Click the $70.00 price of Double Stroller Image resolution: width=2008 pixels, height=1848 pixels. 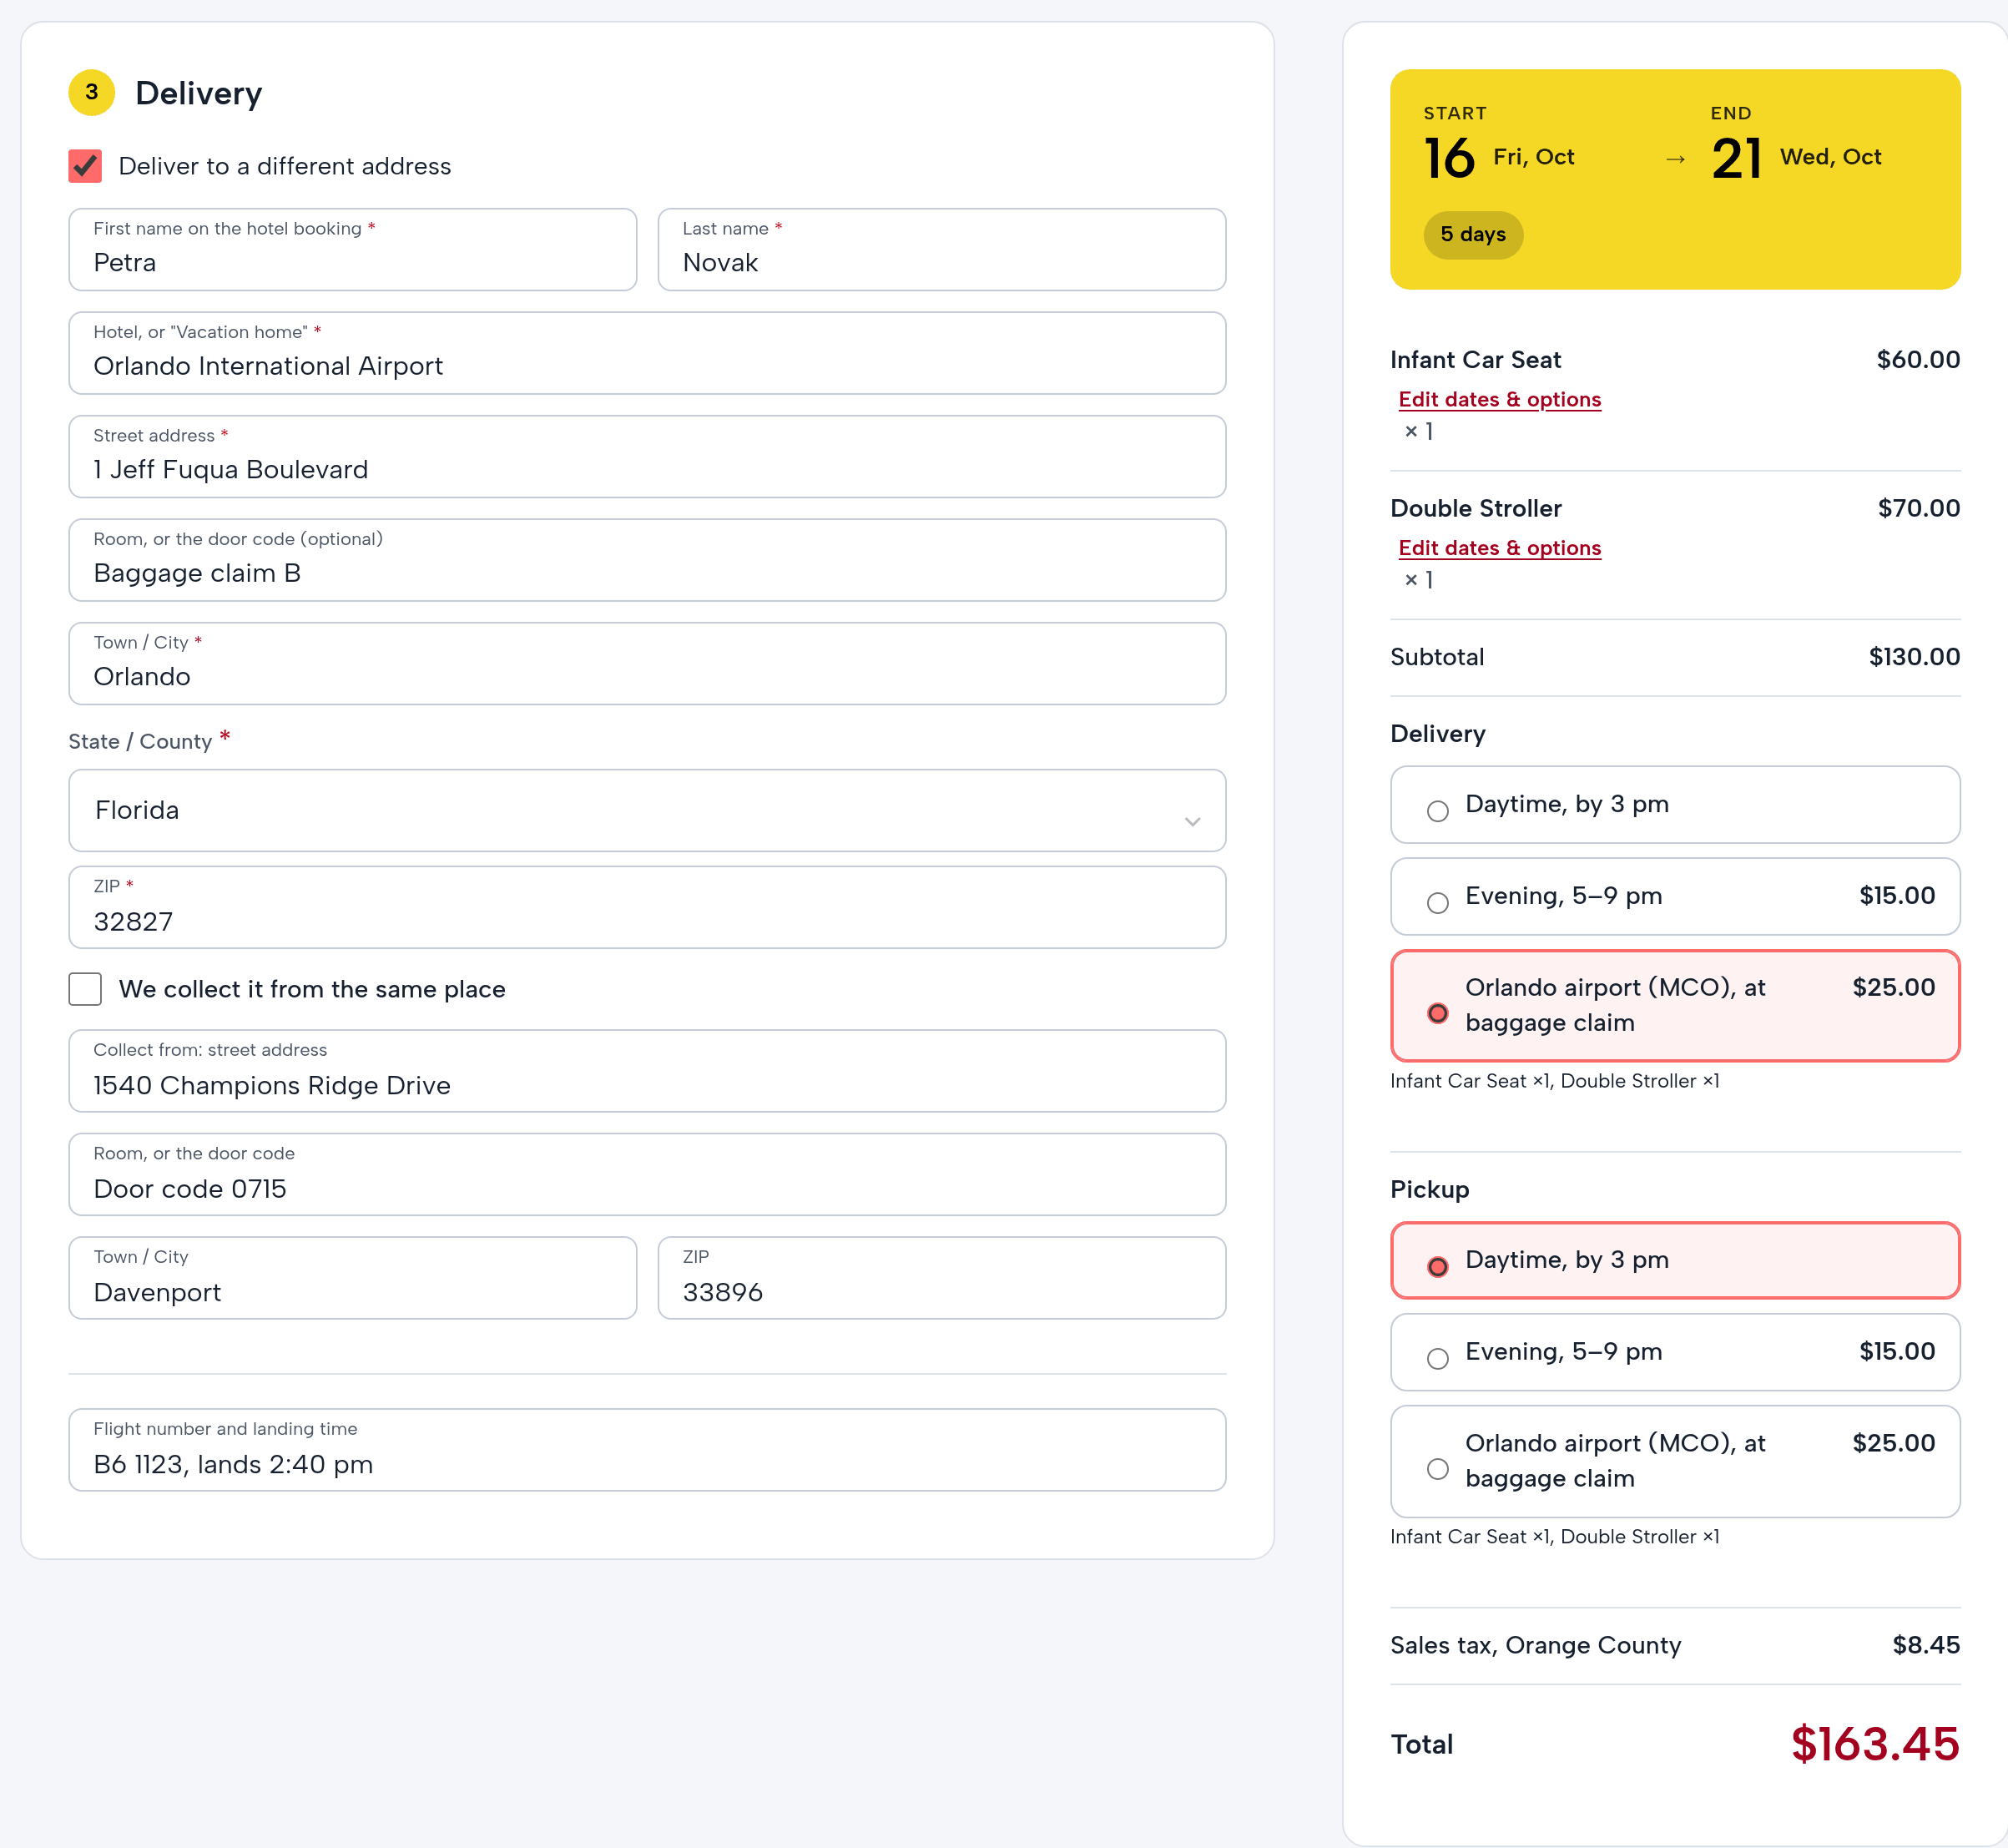click(1919, 509)
